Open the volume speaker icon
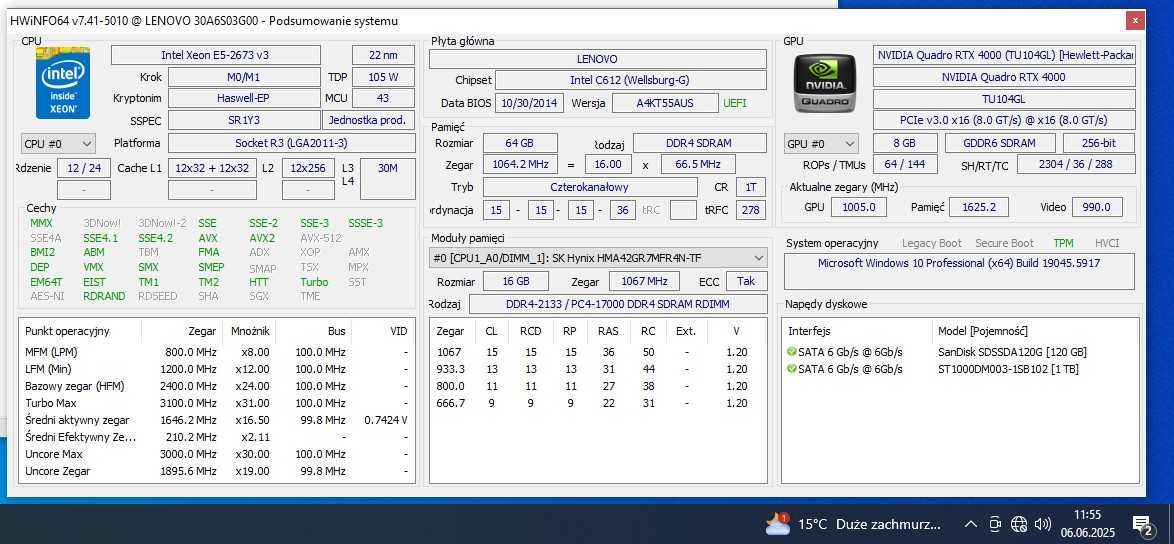 1042,524
